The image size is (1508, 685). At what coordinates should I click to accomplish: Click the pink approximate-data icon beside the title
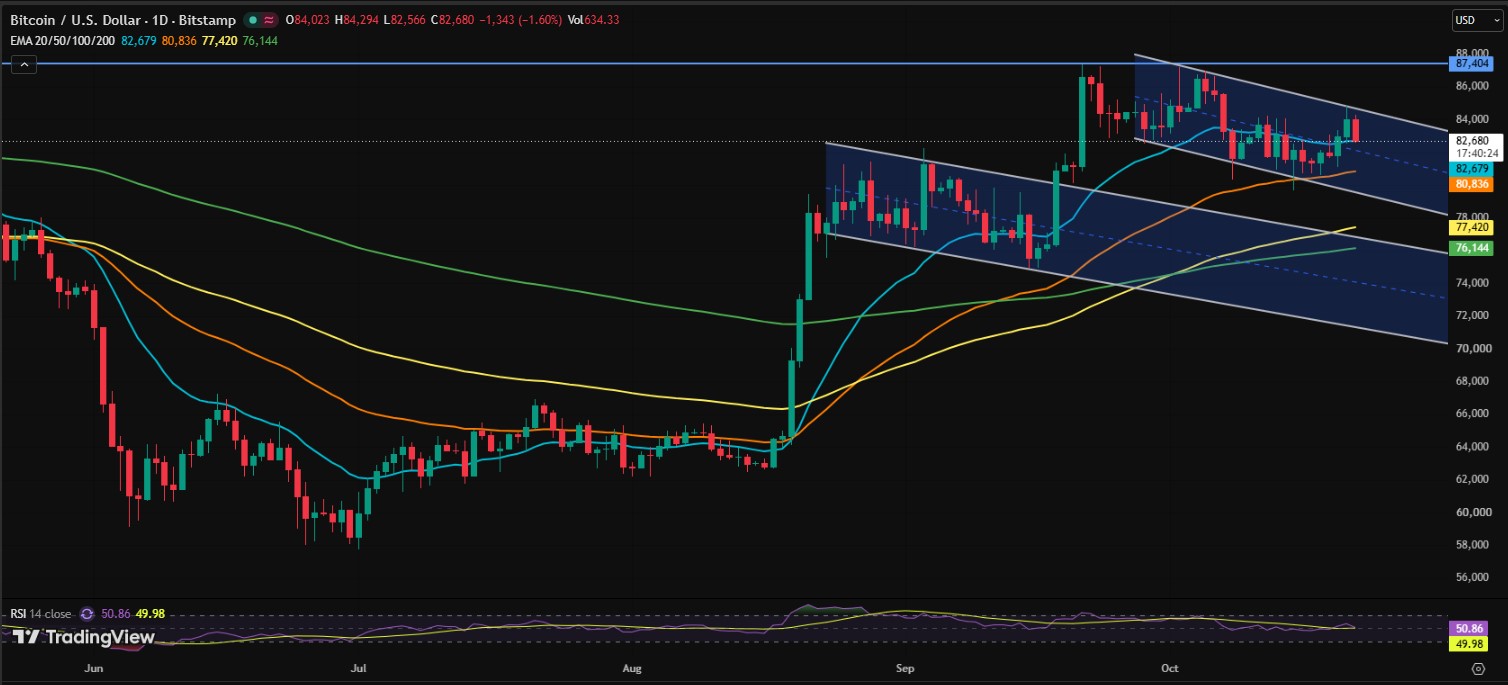pyautogui.click(x=271, y=20)
